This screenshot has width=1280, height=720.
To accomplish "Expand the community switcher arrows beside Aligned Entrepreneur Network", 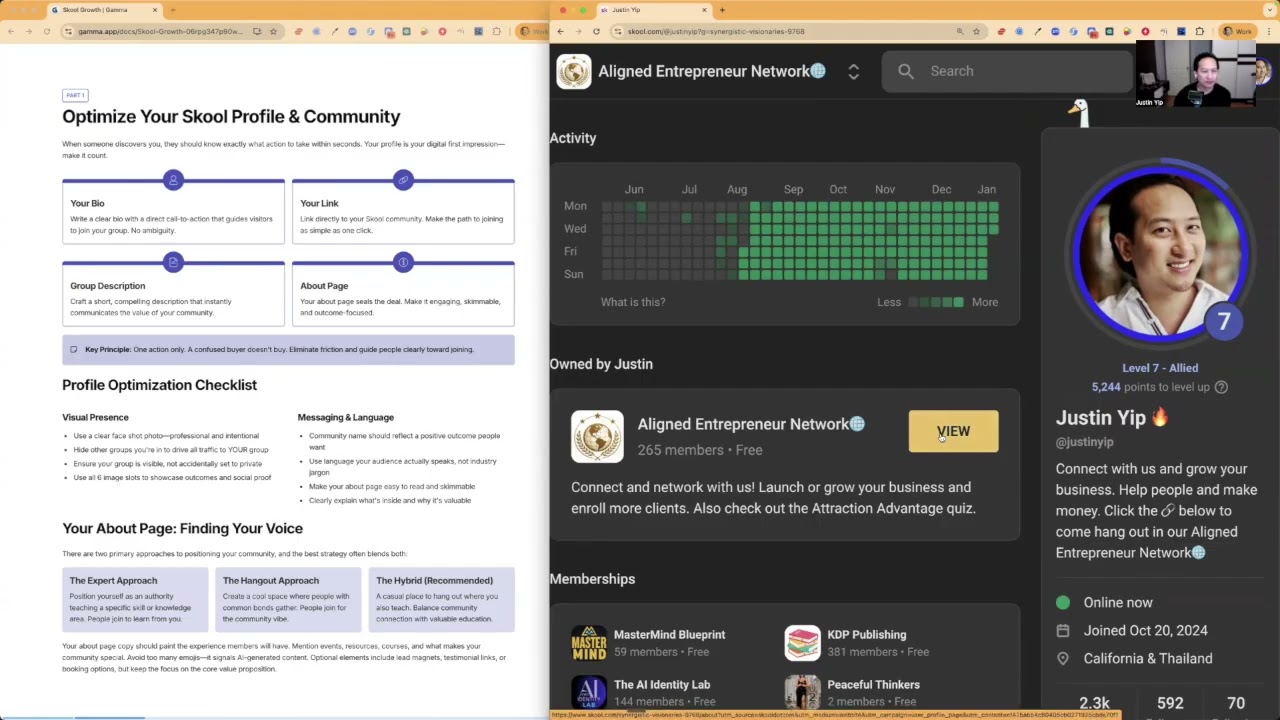I will pos(853,71).
